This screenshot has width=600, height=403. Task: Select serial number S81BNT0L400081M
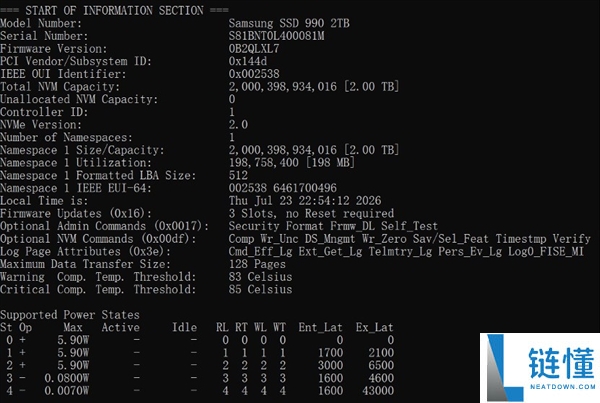tap(276, 36)
